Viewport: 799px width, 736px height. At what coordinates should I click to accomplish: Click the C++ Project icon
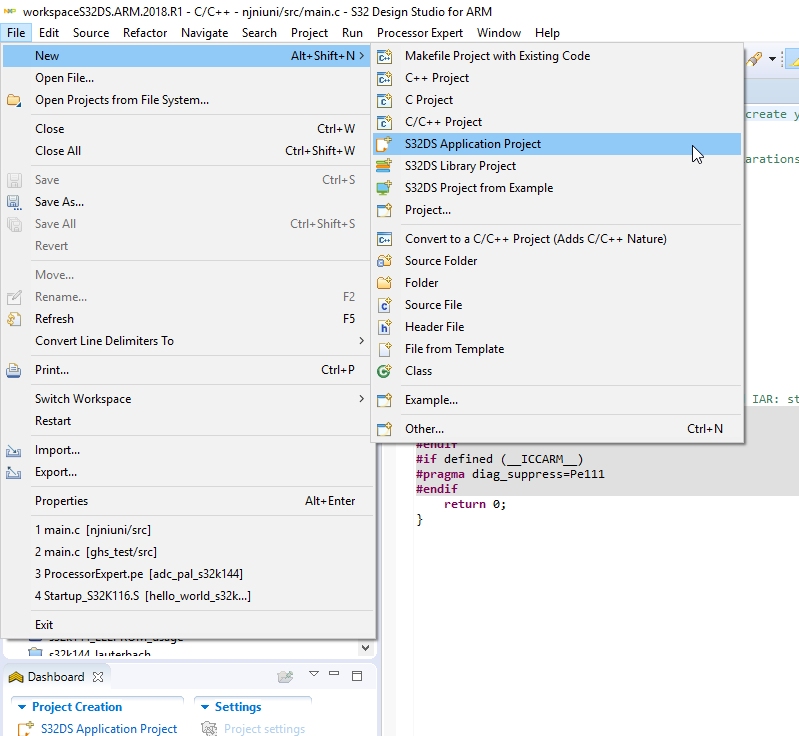tap(385, 78)
